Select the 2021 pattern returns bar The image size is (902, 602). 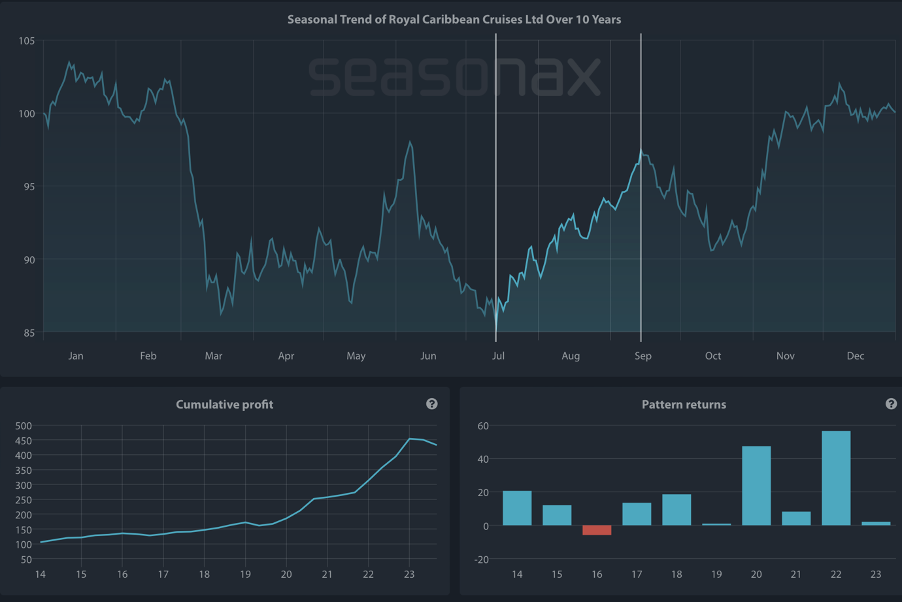tap(796, 519)
